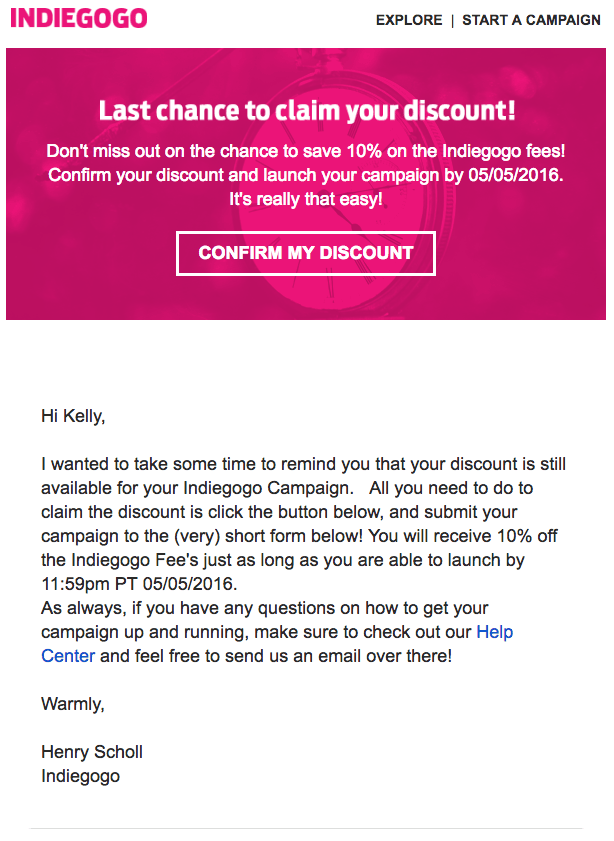
Task: Follow the blue Help link in the email body
Action: [494, 632]
